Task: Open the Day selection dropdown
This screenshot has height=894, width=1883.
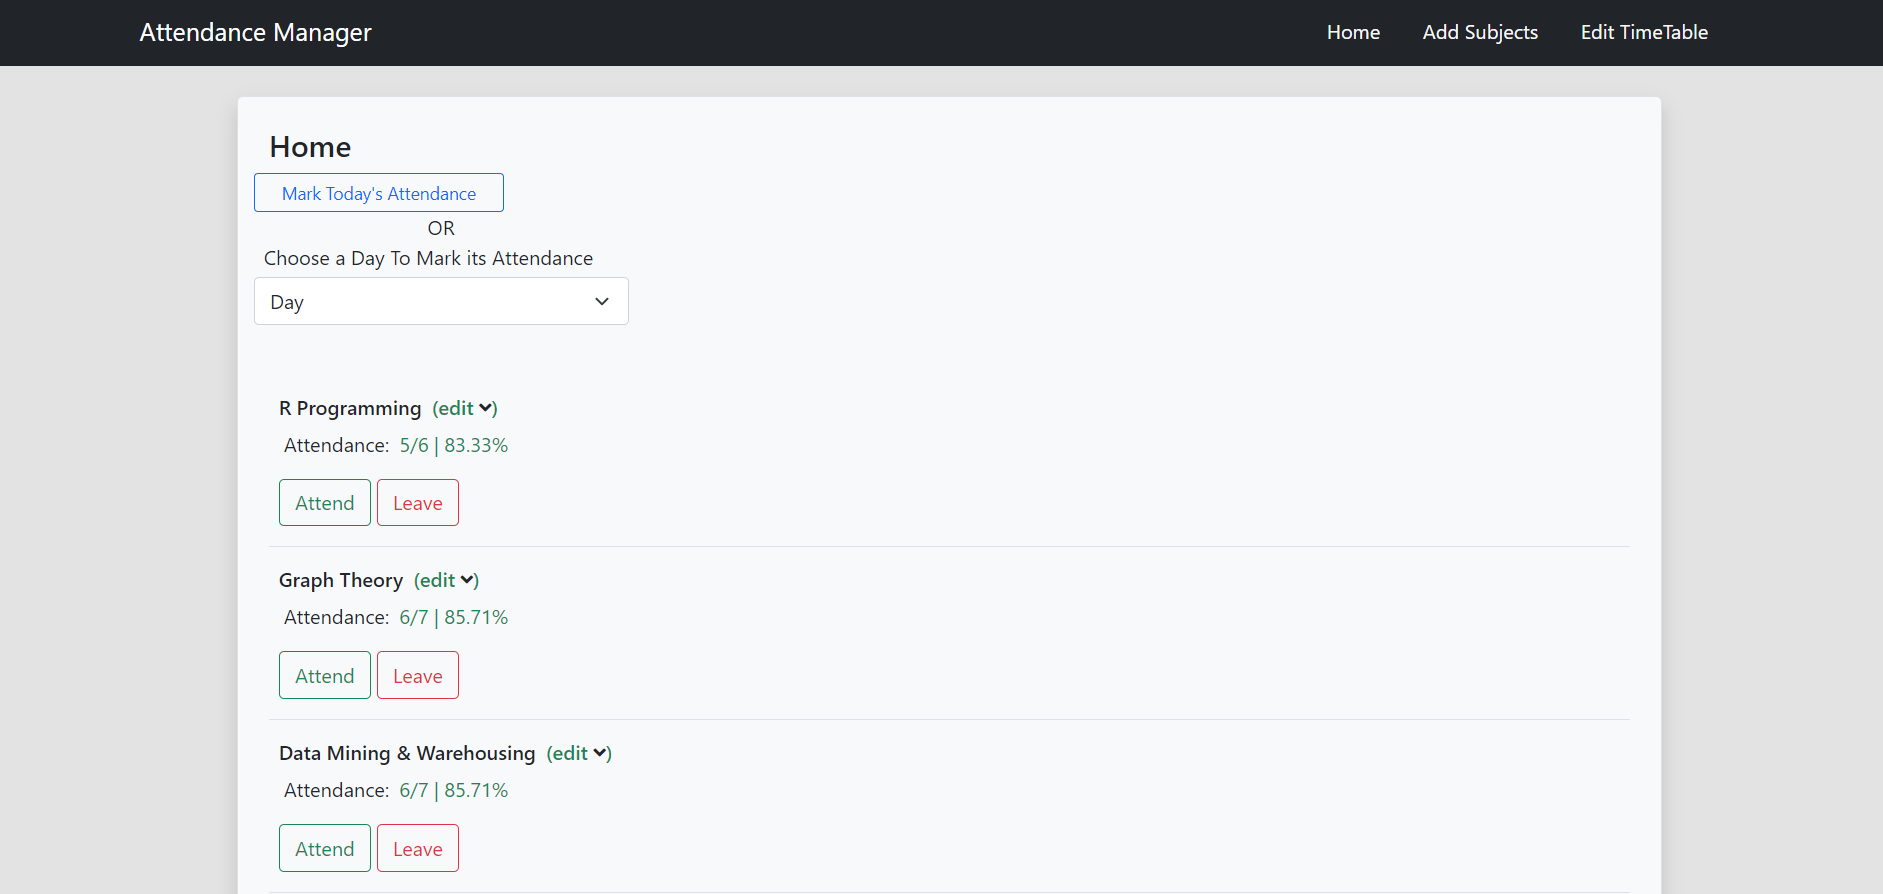Action: coord(441,302)
